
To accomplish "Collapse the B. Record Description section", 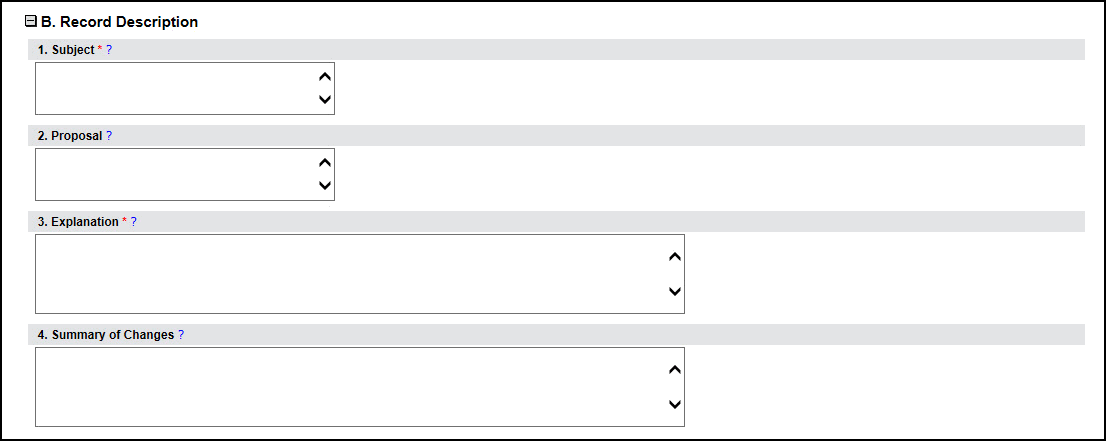I will tap(31, 21).
